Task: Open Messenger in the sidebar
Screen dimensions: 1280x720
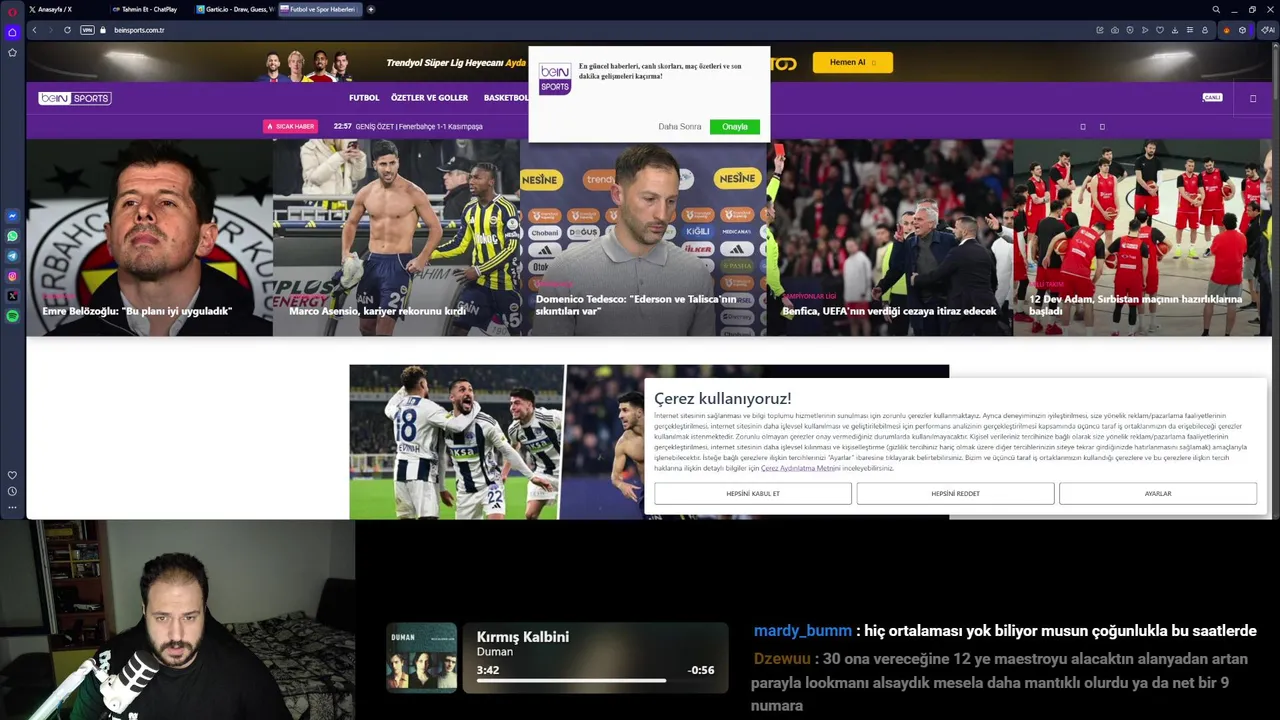Action: click(12, 216)
